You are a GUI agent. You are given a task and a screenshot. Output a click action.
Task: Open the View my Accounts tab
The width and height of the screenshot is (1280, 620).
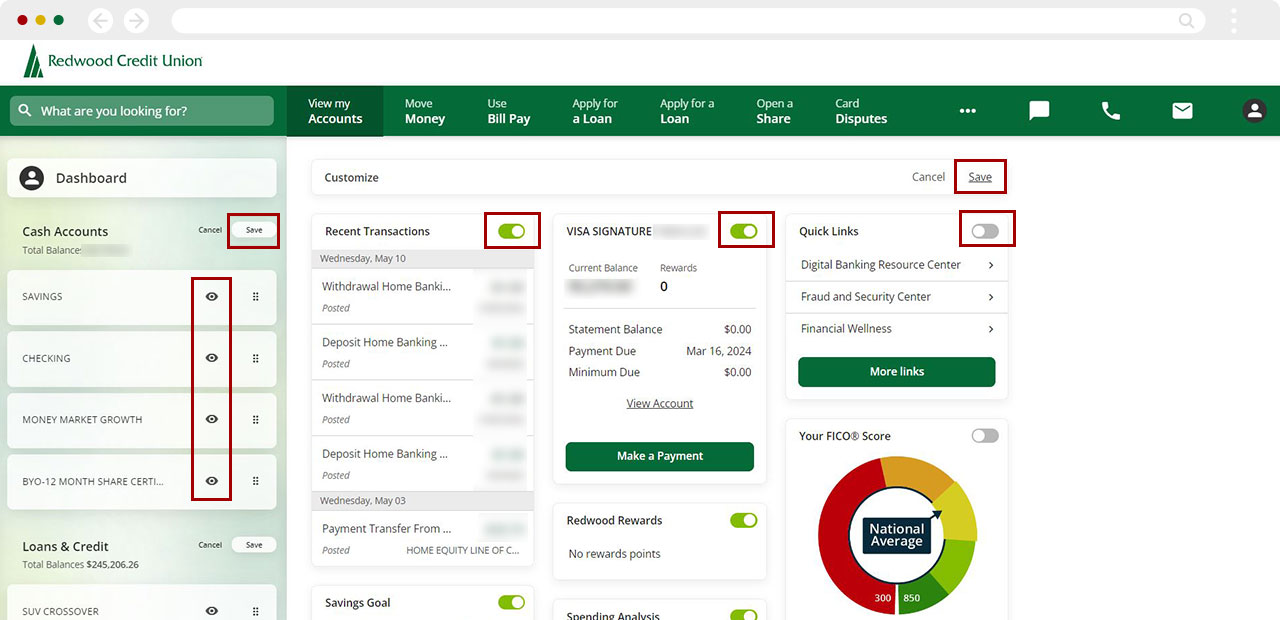335,111
